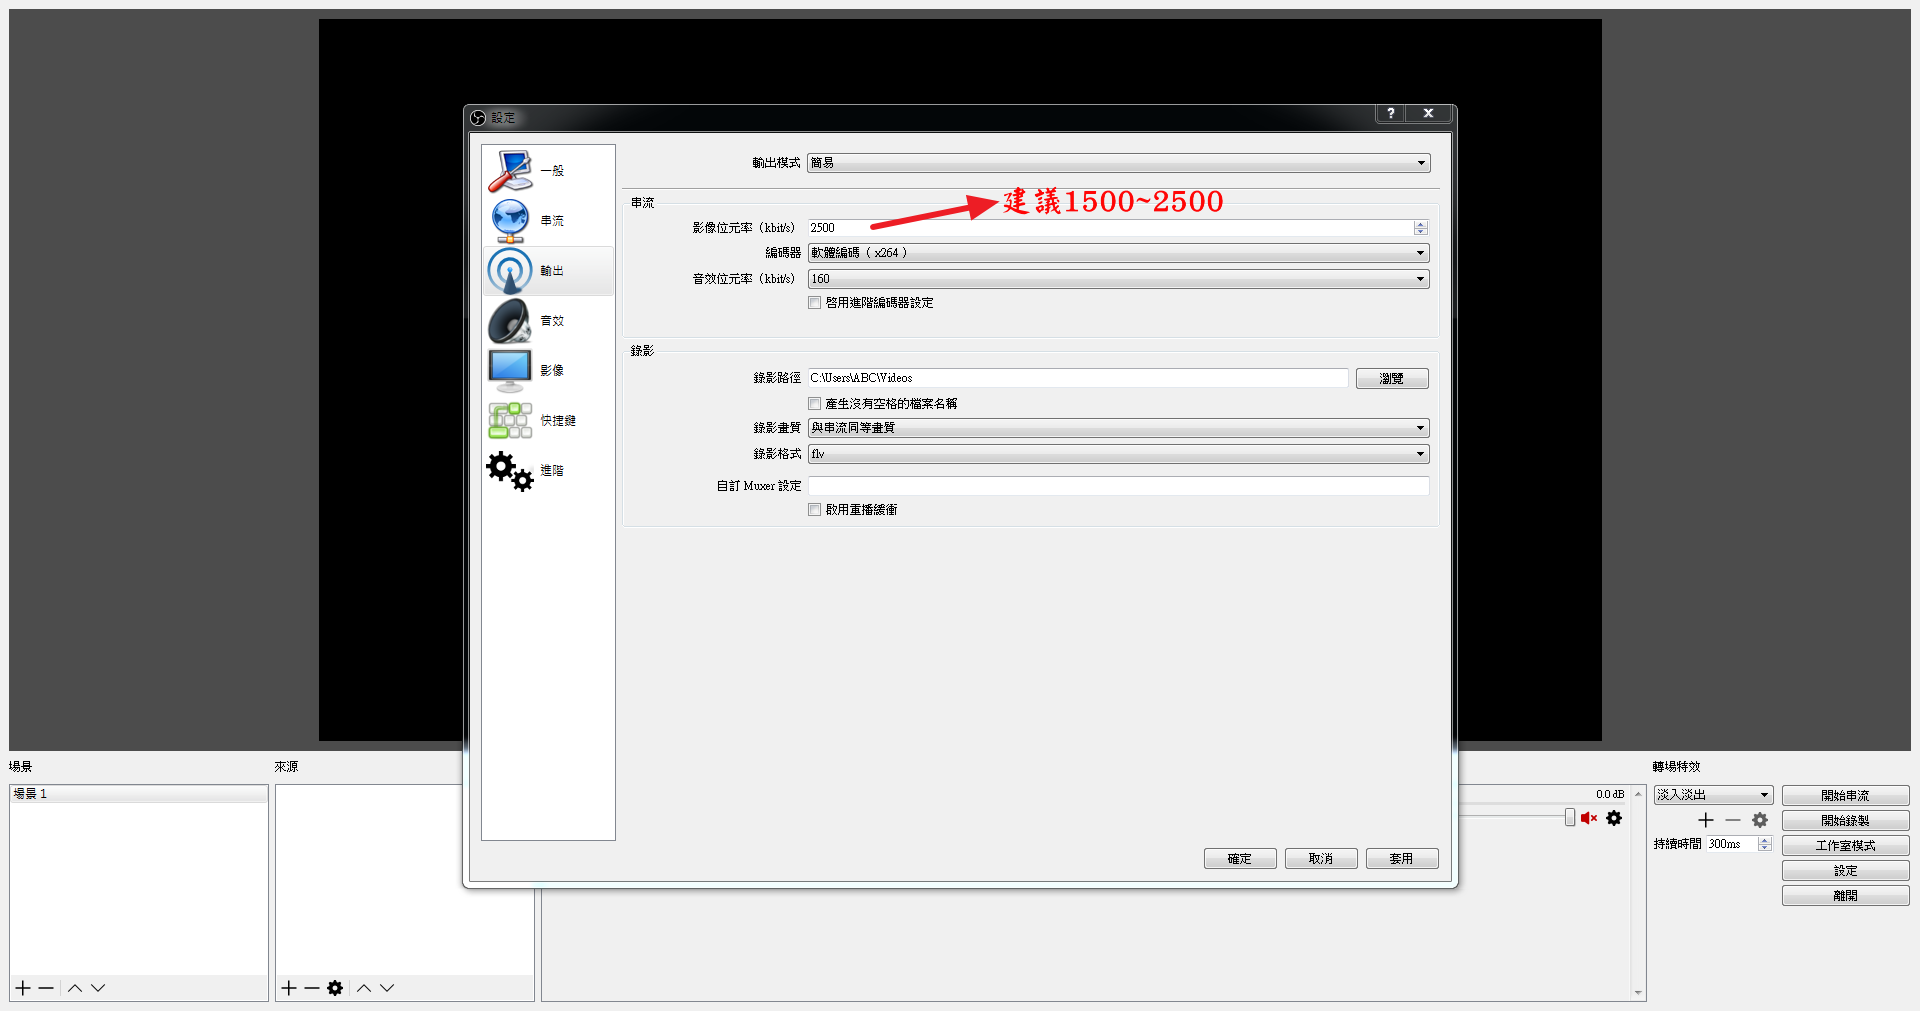Click the mixer panel vertical scrollbar
Screen dimensions: 1920x1011
(1638, 893)
